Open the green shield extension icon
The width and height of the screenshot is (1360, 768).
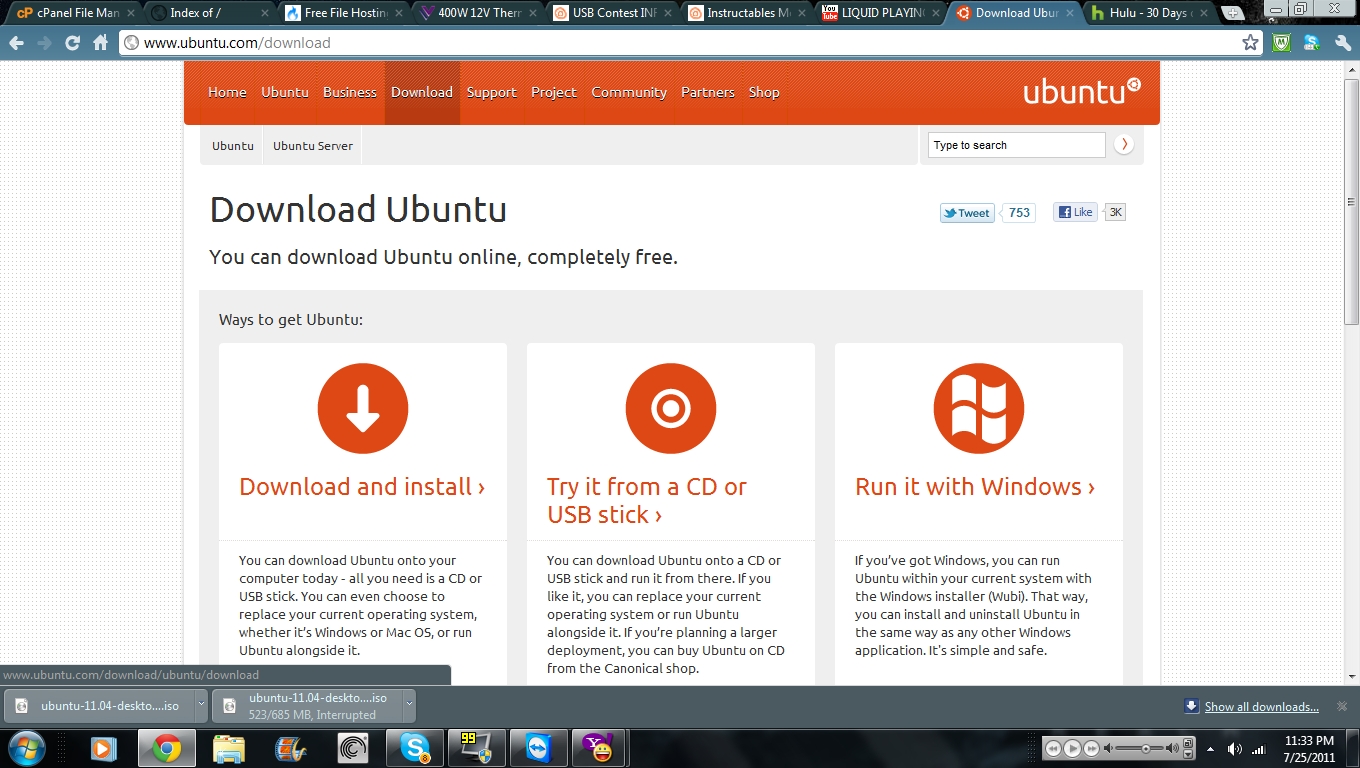tap(1281, 43)
